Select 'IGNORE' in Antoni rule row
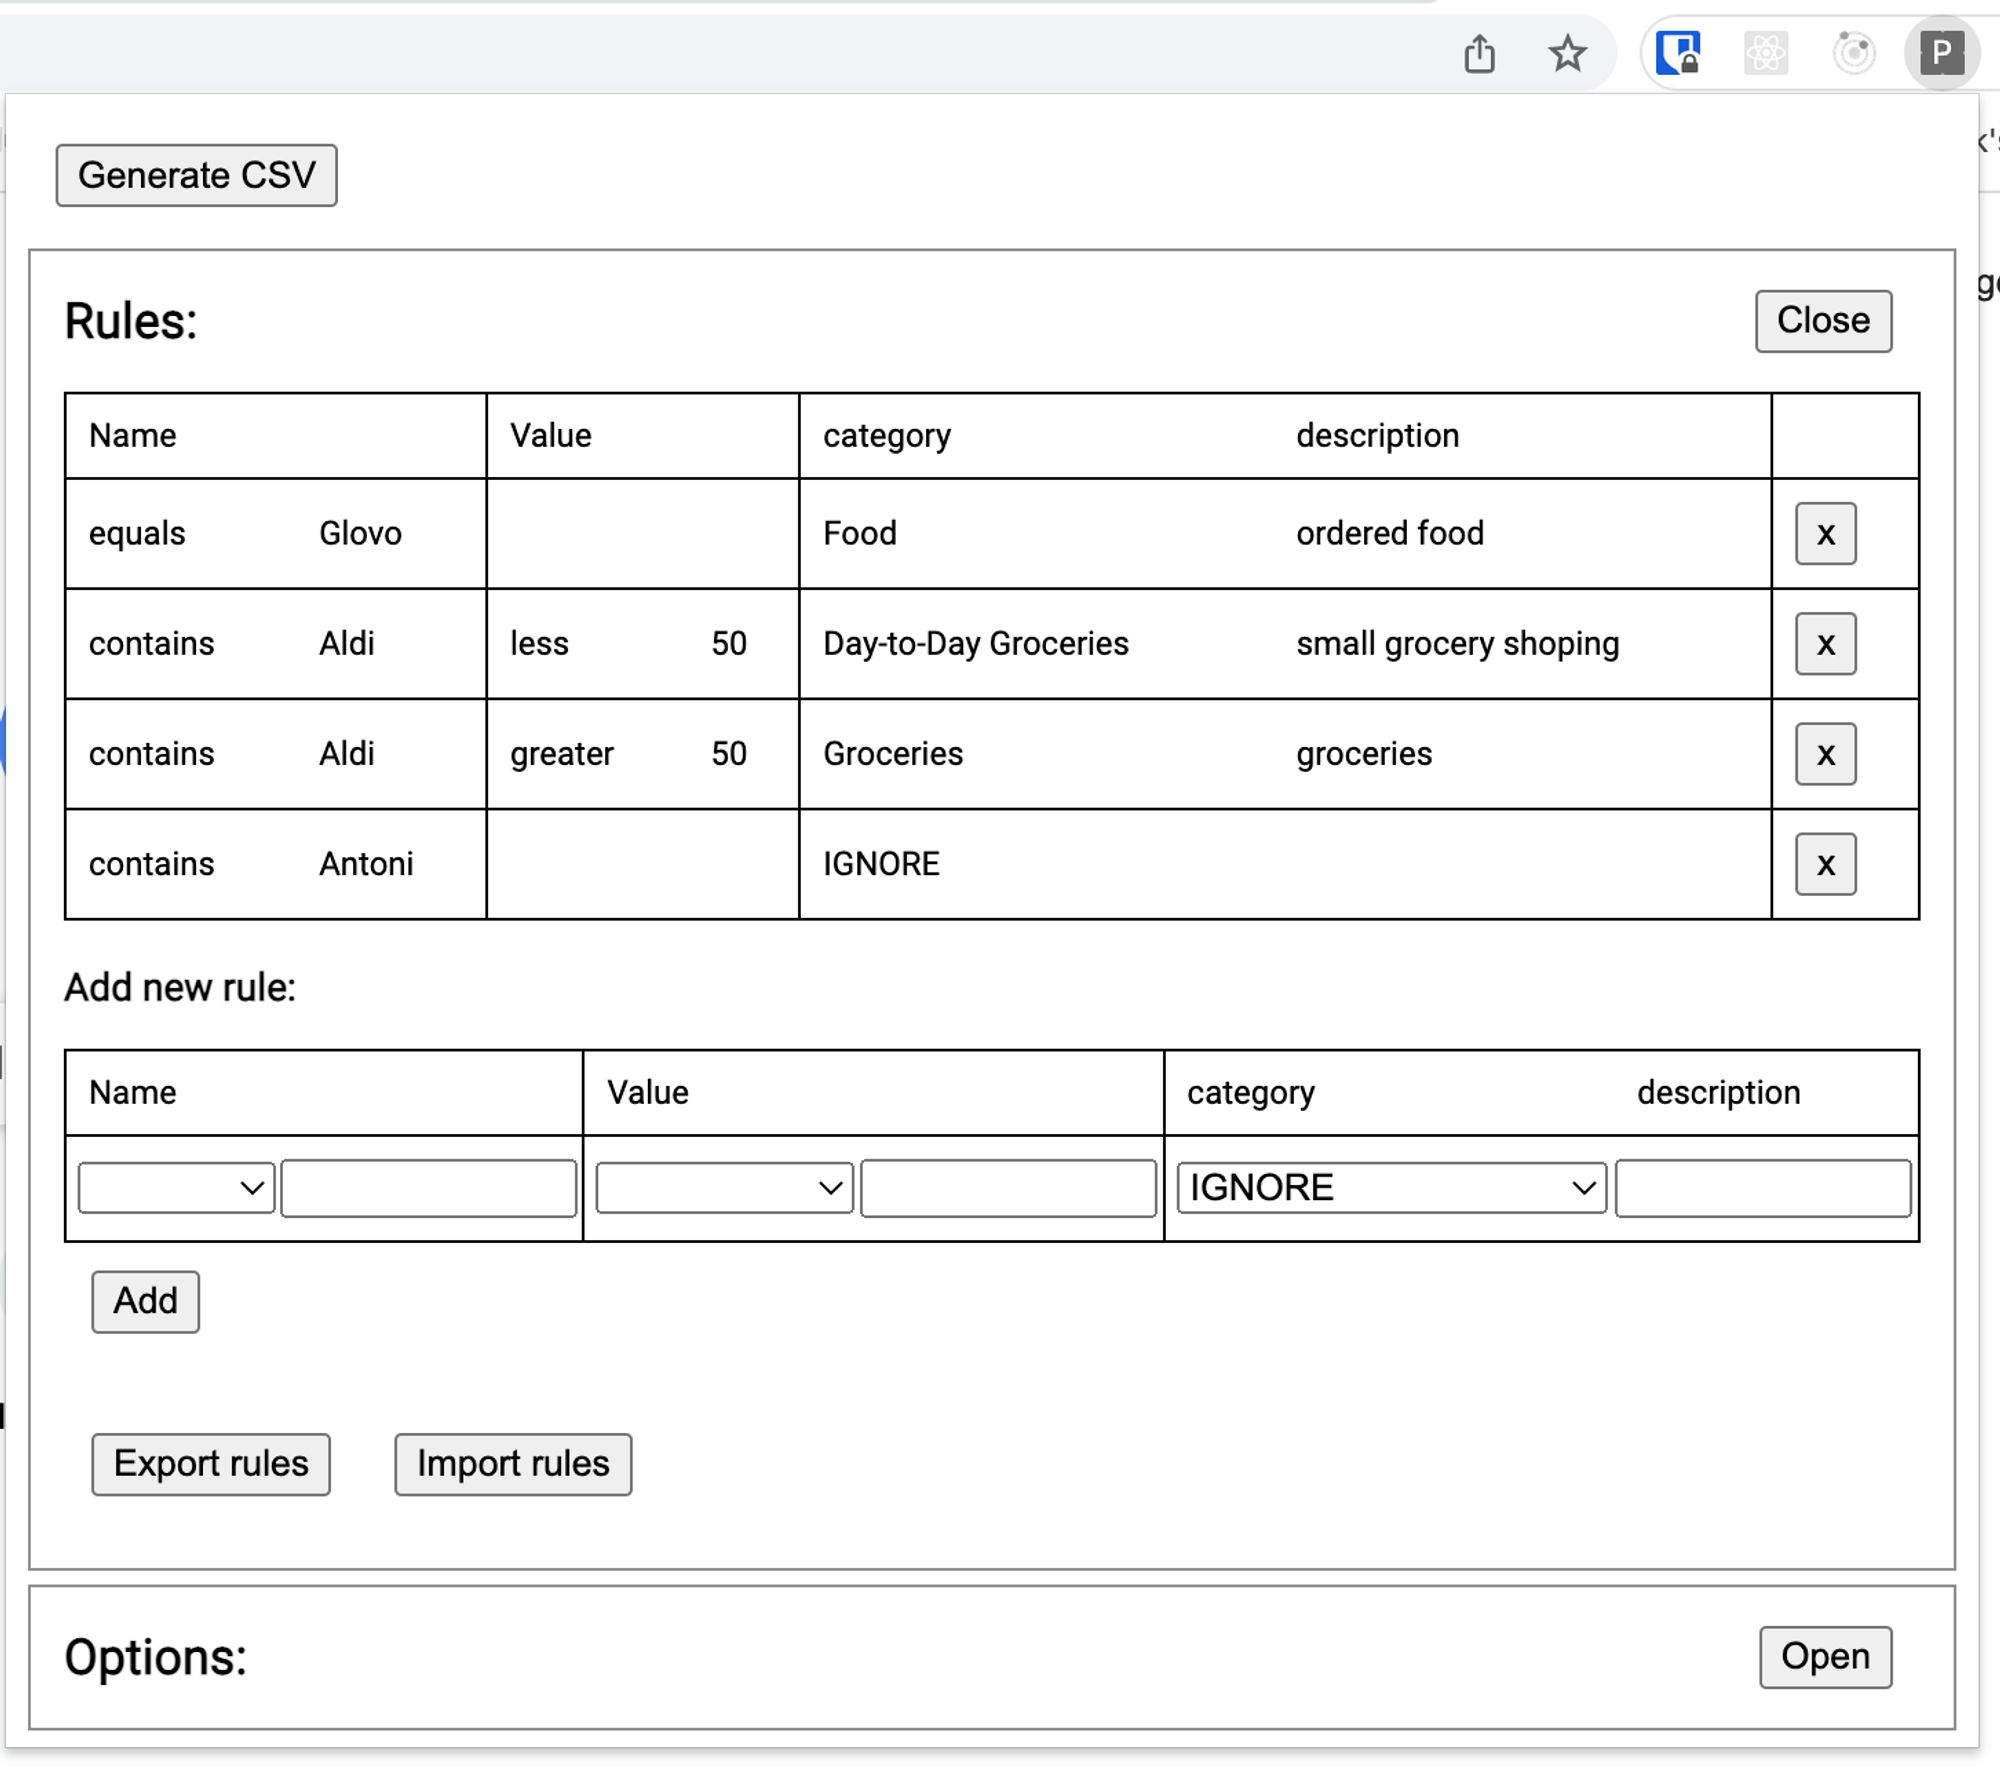This screenshot has height=1769, width=2000. tap(881, 864)
